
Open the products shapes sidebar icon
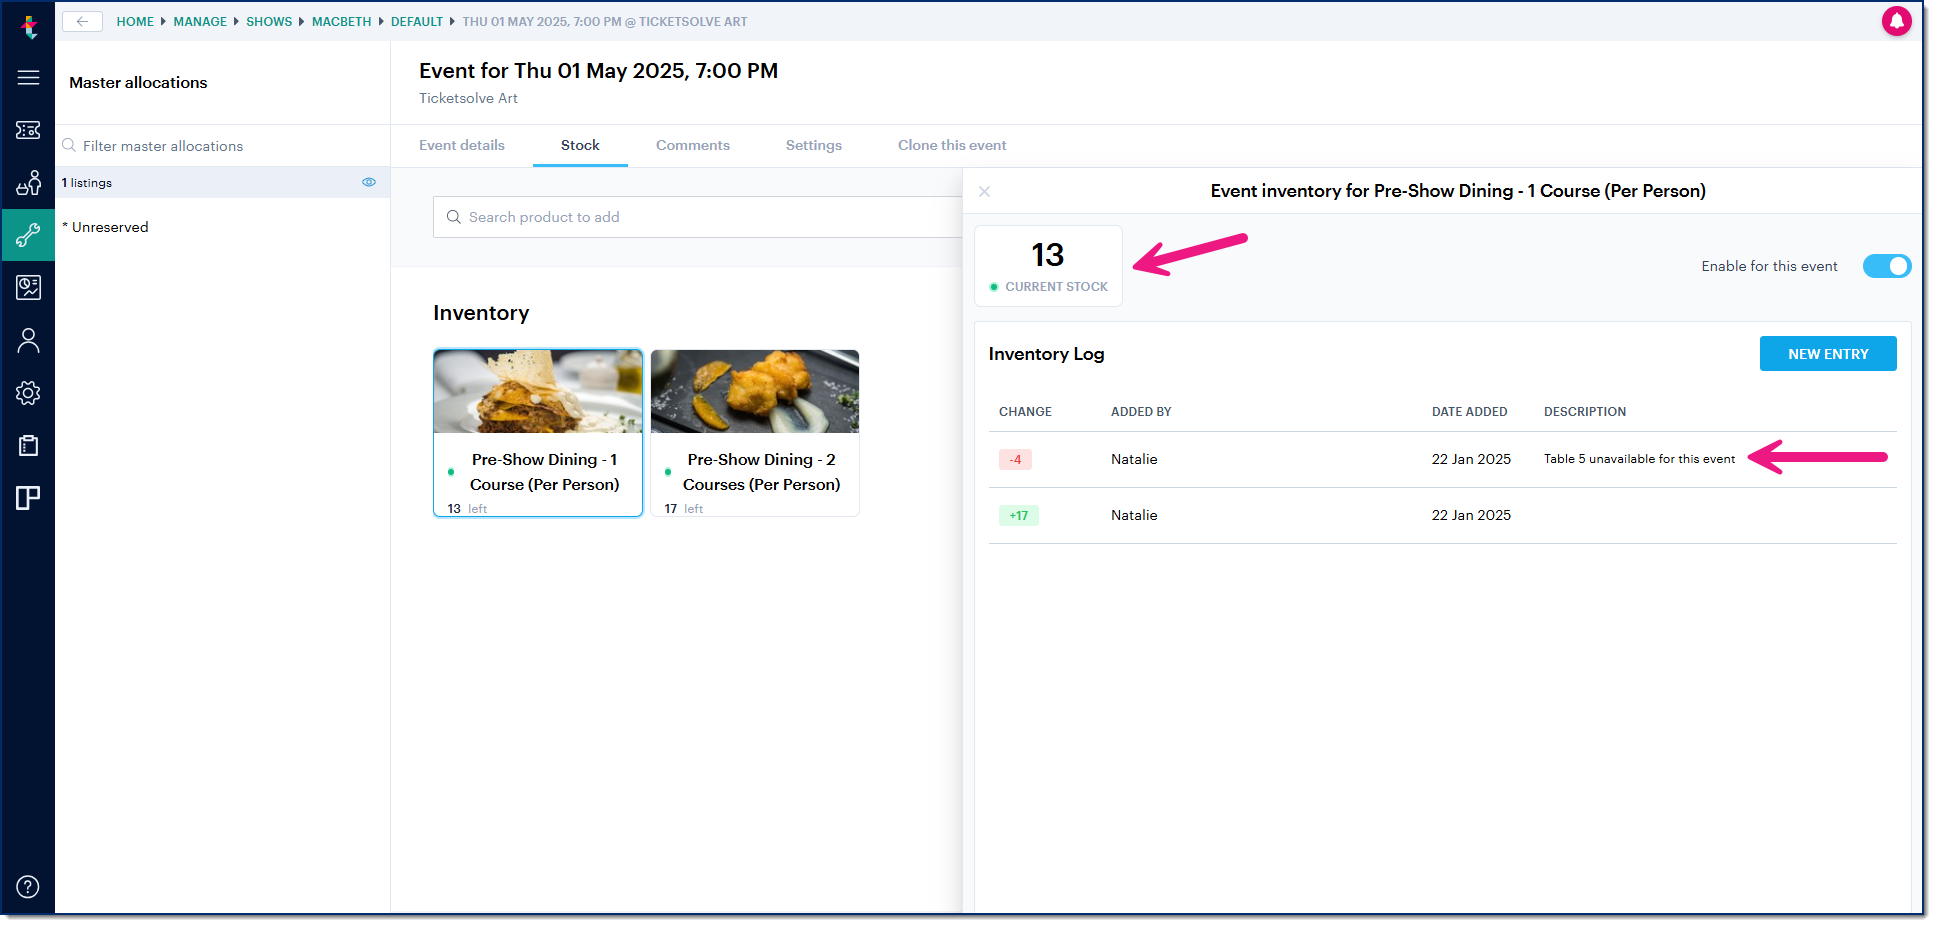29,183
